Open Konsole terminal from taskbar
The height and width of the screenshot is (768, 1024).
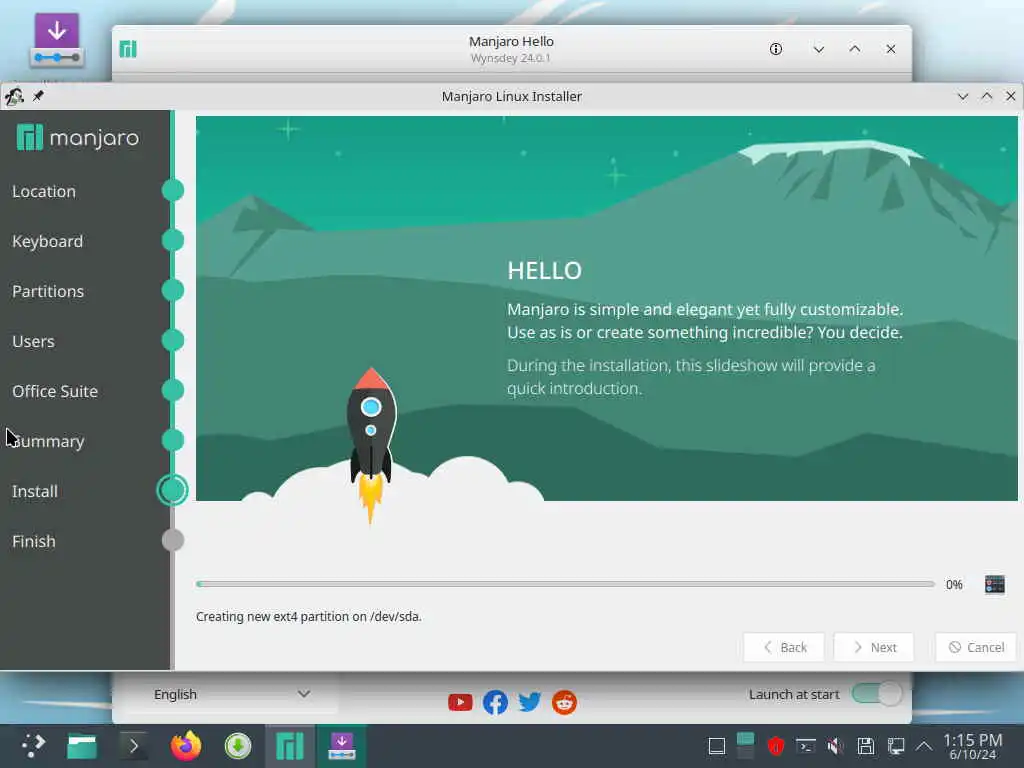pyautogui.click(x=134, y=746)
